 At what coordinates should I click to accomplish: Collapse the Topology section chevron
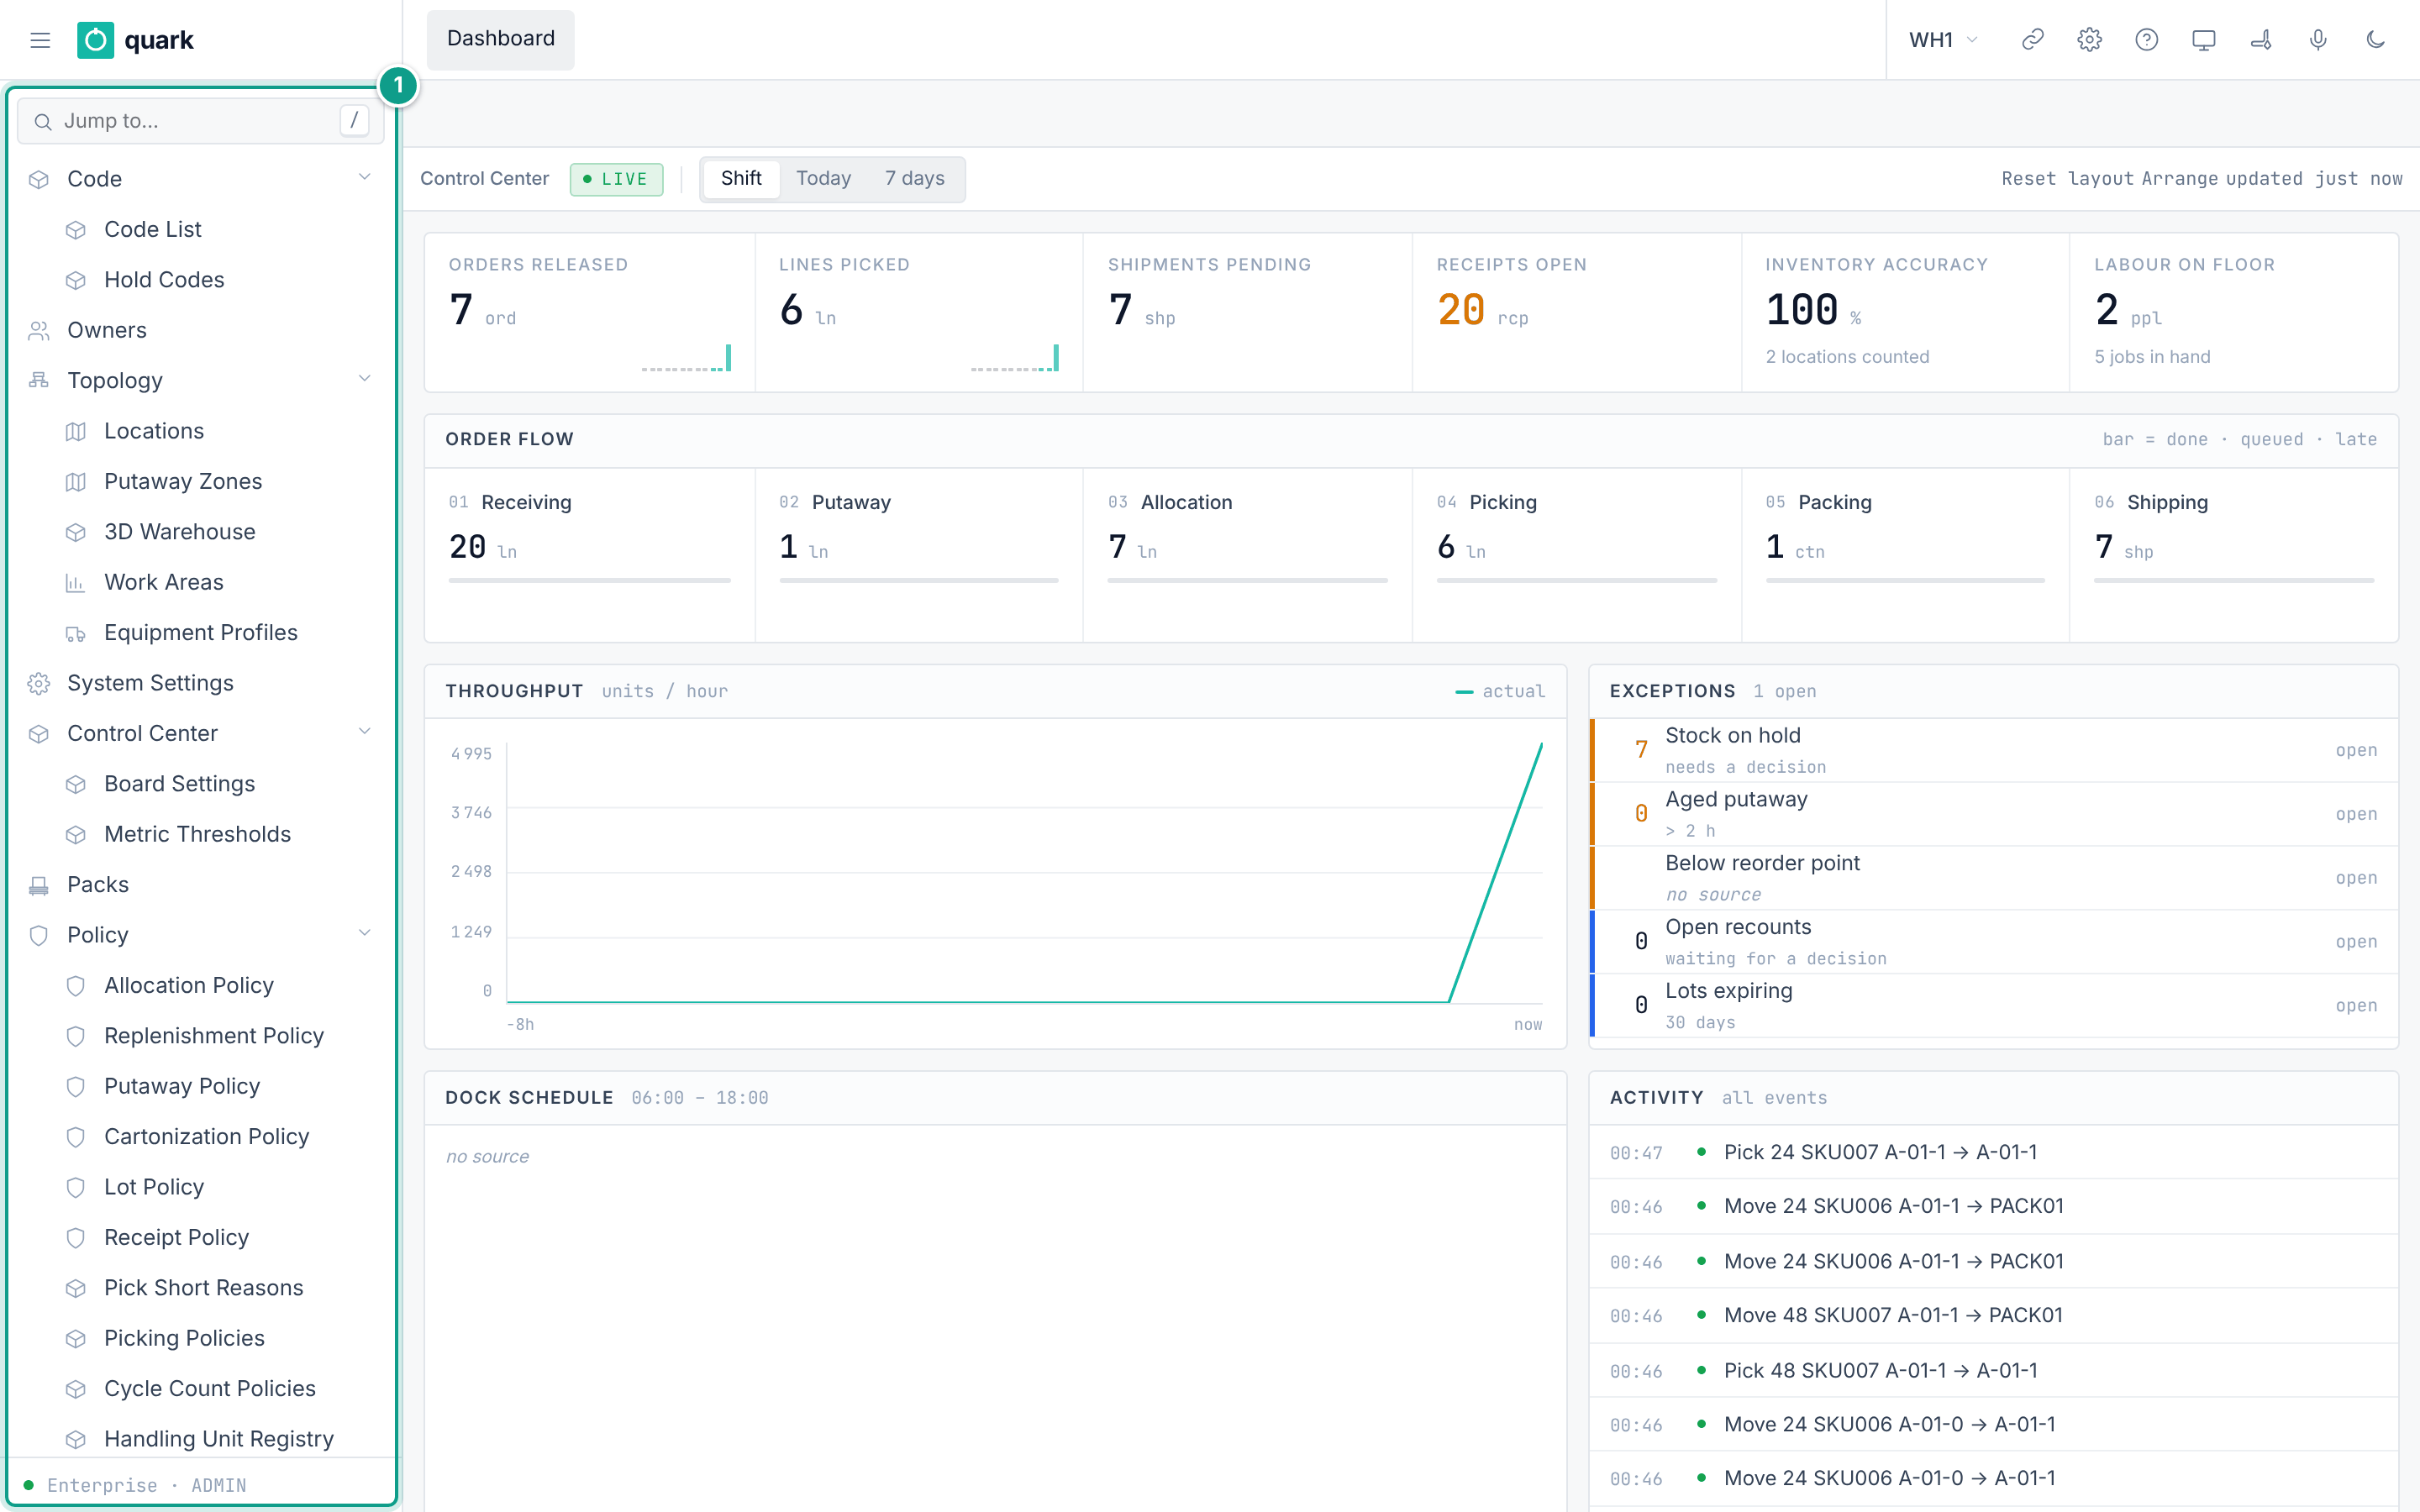click(x=365, y=379)
